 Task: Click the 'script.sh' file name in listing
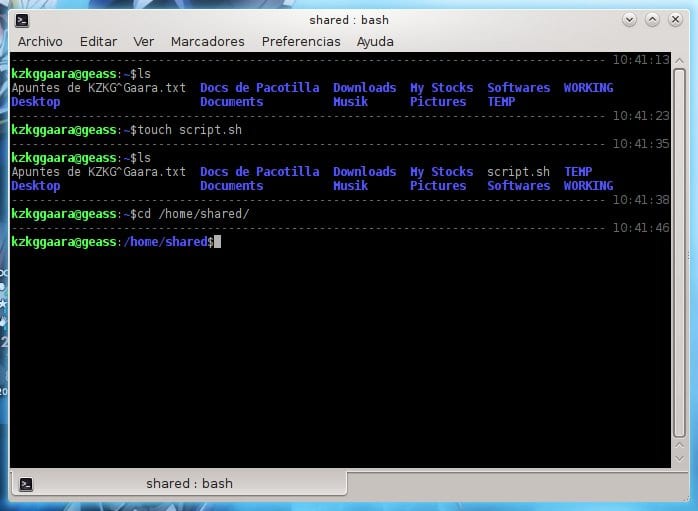pos(518,172)
